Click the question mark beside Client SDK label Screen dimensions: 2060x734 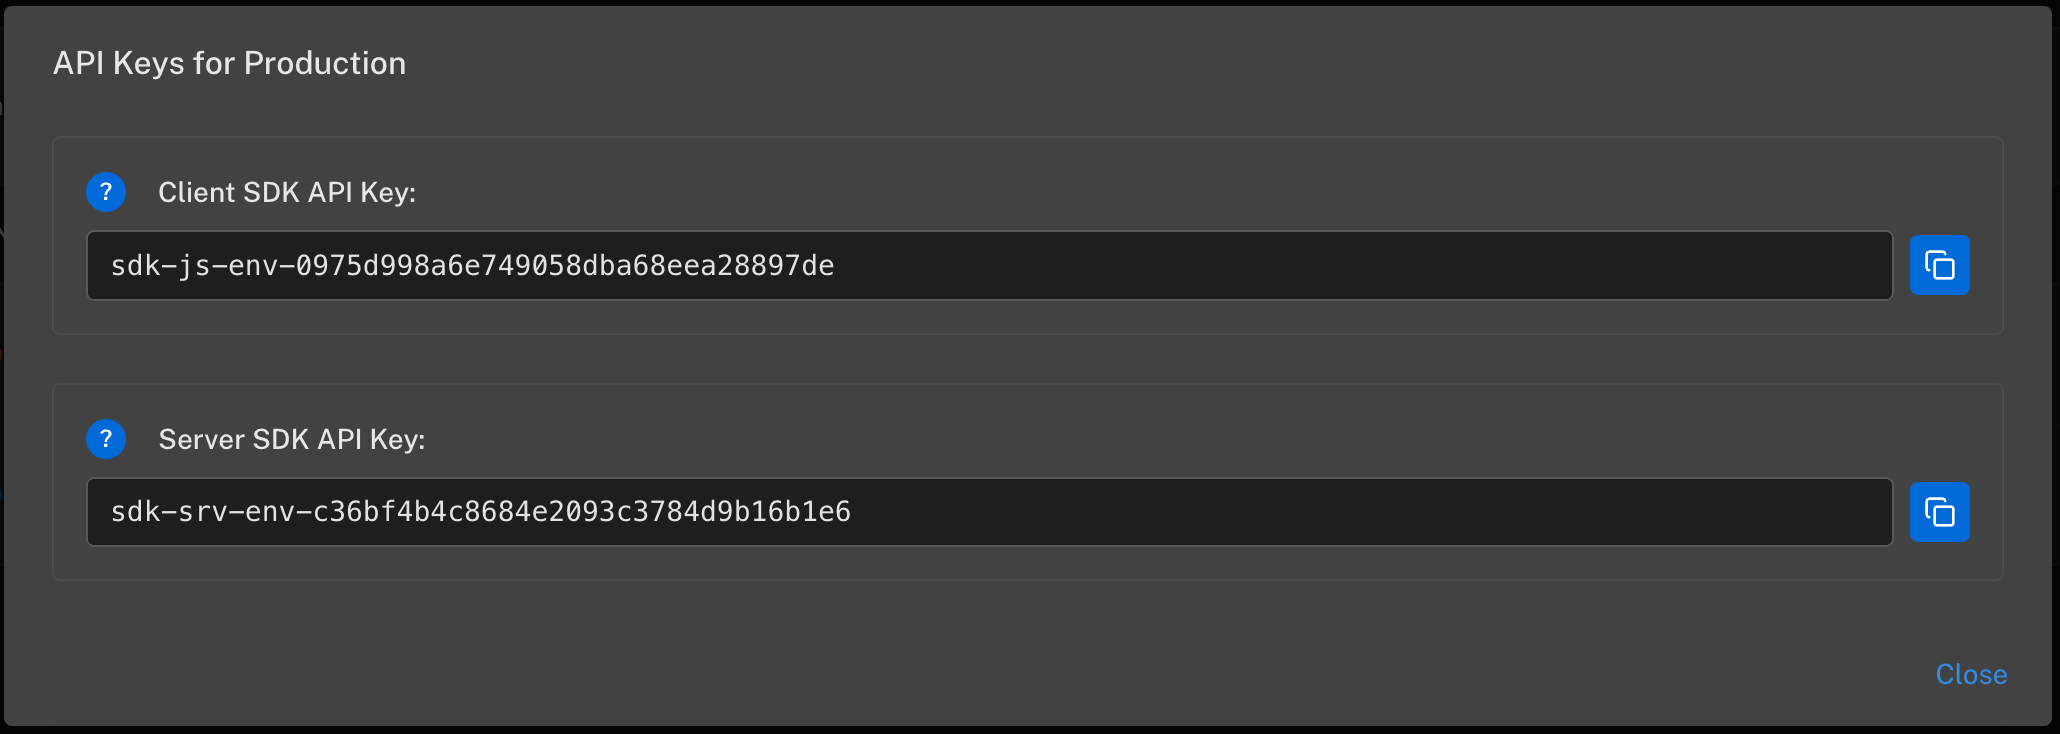pyautogui.click(x=105, y=192)
